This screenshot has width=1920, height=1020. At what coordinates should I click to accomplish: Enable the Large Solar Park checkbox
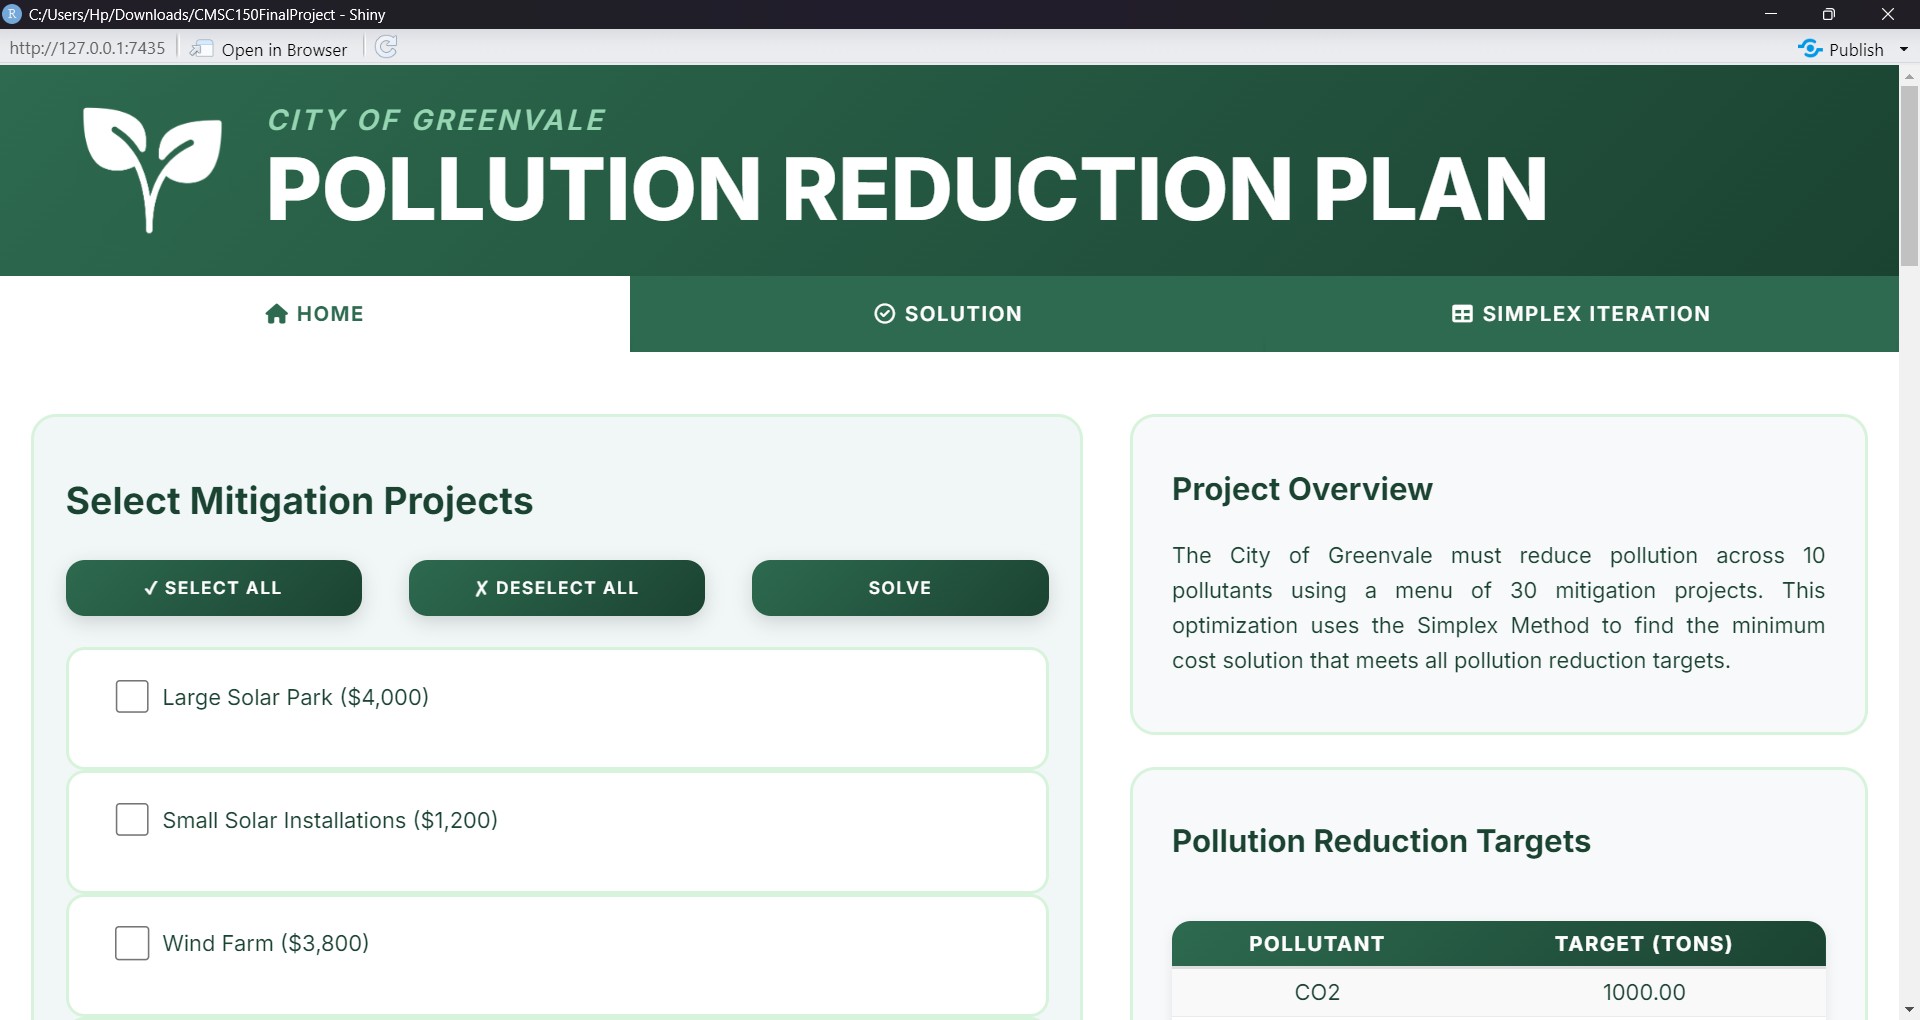pos(131,696)
